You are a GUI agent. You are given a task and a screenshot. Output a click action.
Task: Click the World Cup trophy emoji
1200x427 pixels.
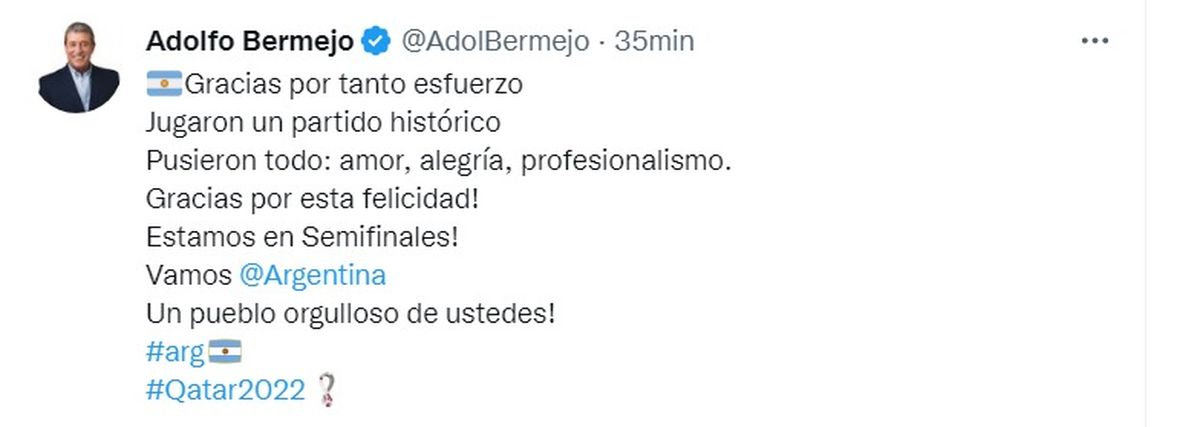click(x=326, y=390)
